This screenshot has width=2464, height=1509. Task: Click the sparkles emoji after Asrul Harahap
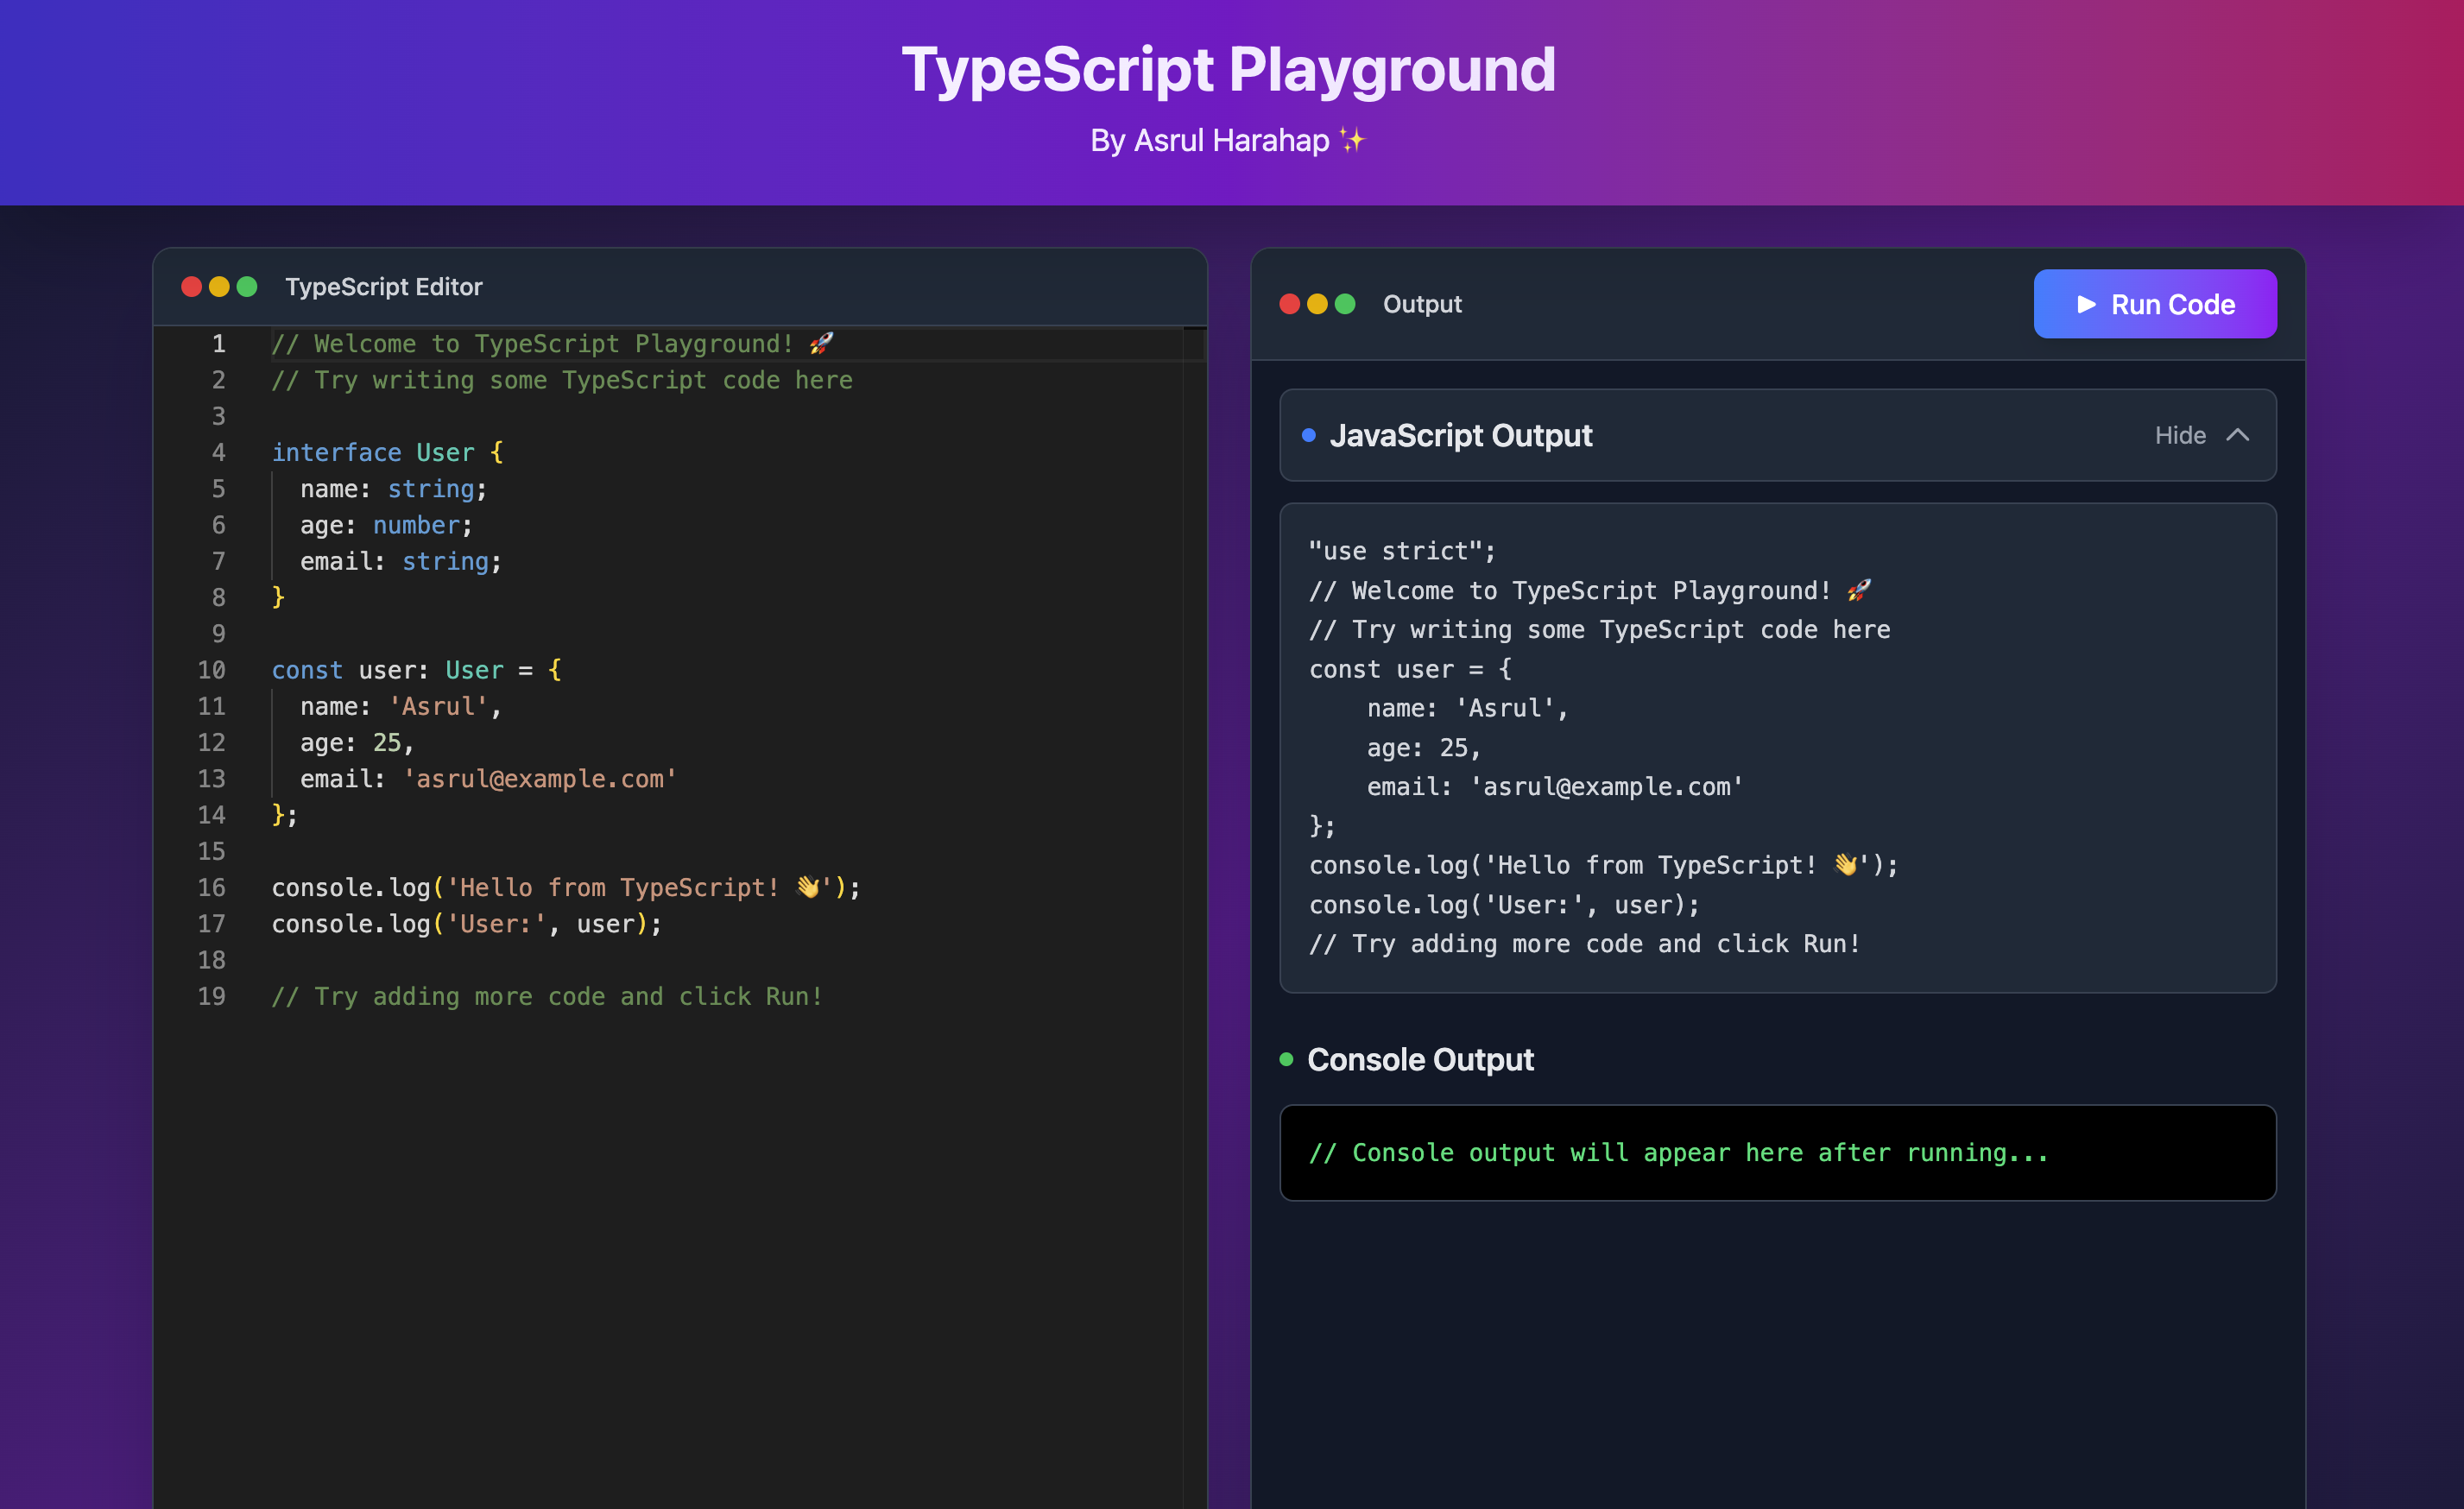tap(1352, 140)
